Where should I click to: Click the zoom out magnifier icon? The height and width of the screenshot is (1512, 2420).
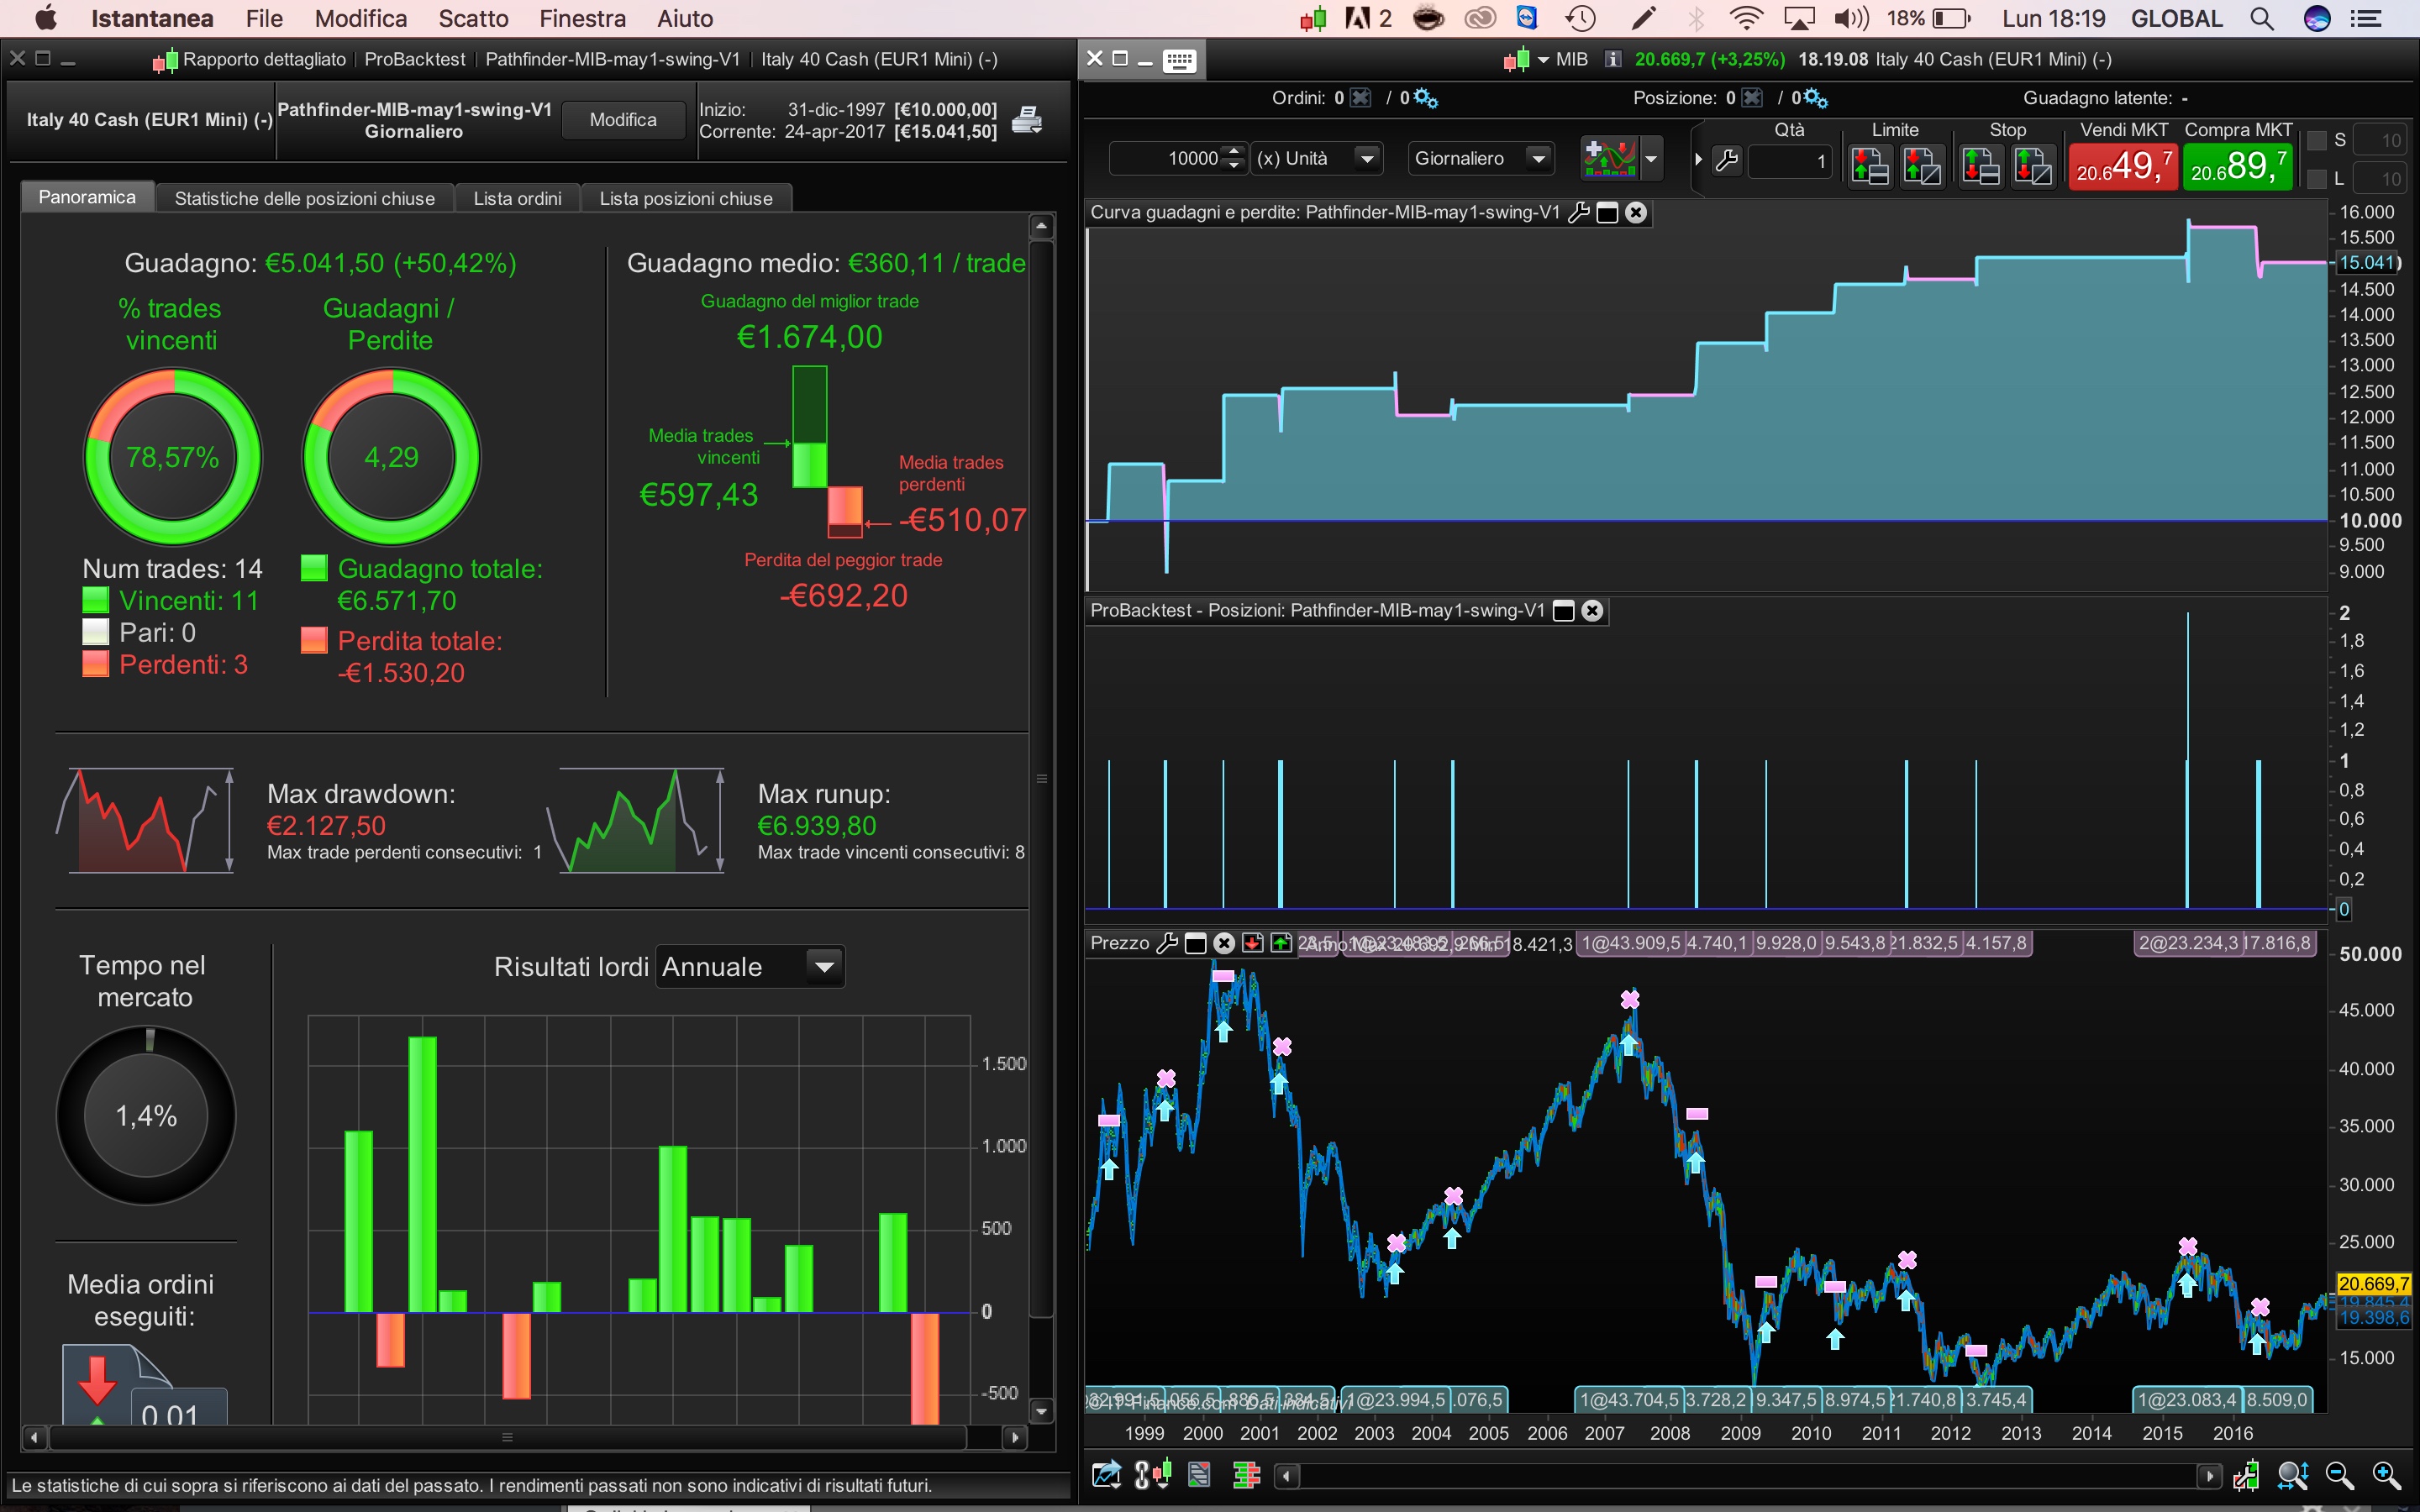[x=2339, y=1475]
